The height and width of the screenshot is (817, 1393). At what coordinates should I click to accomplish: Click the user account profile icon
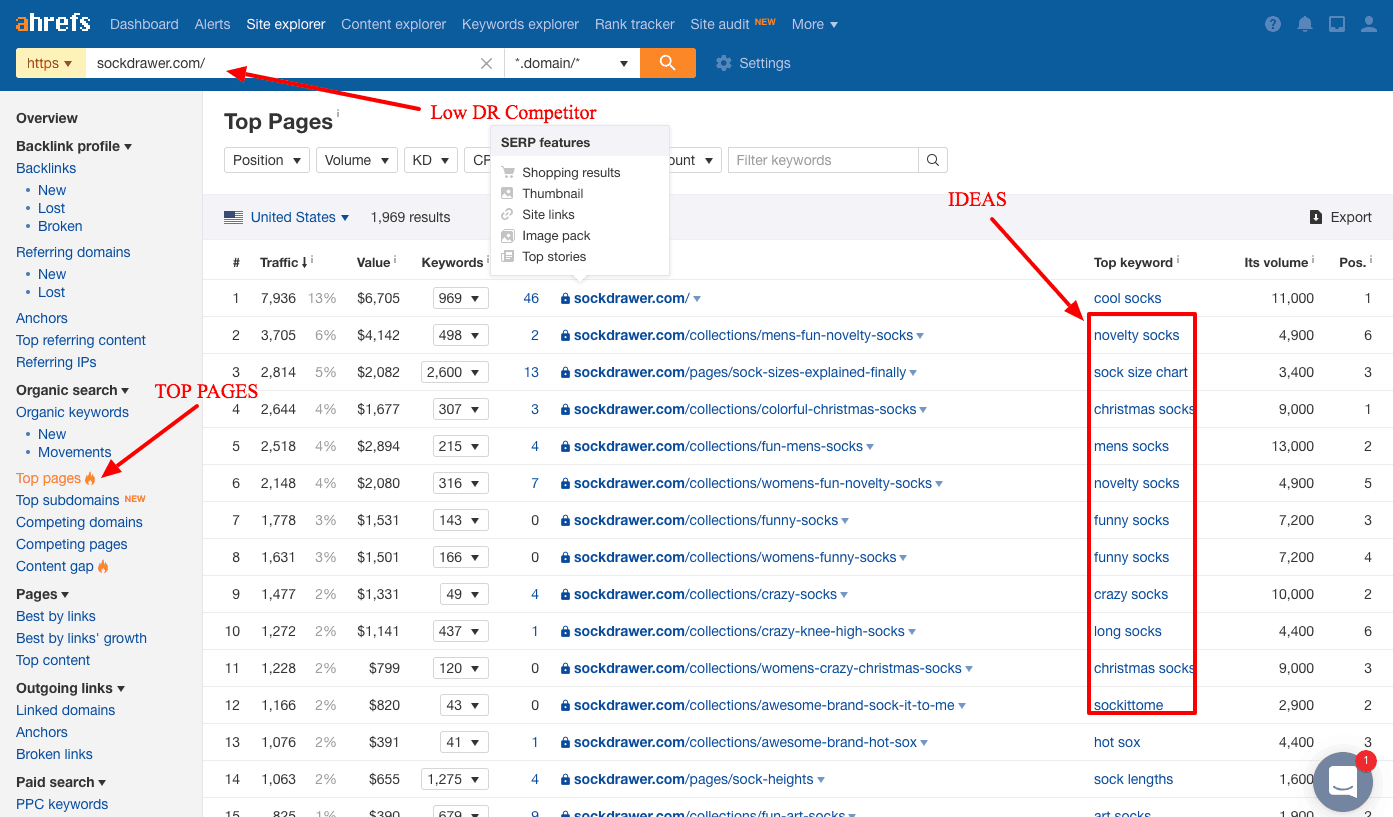(1369, 24)
